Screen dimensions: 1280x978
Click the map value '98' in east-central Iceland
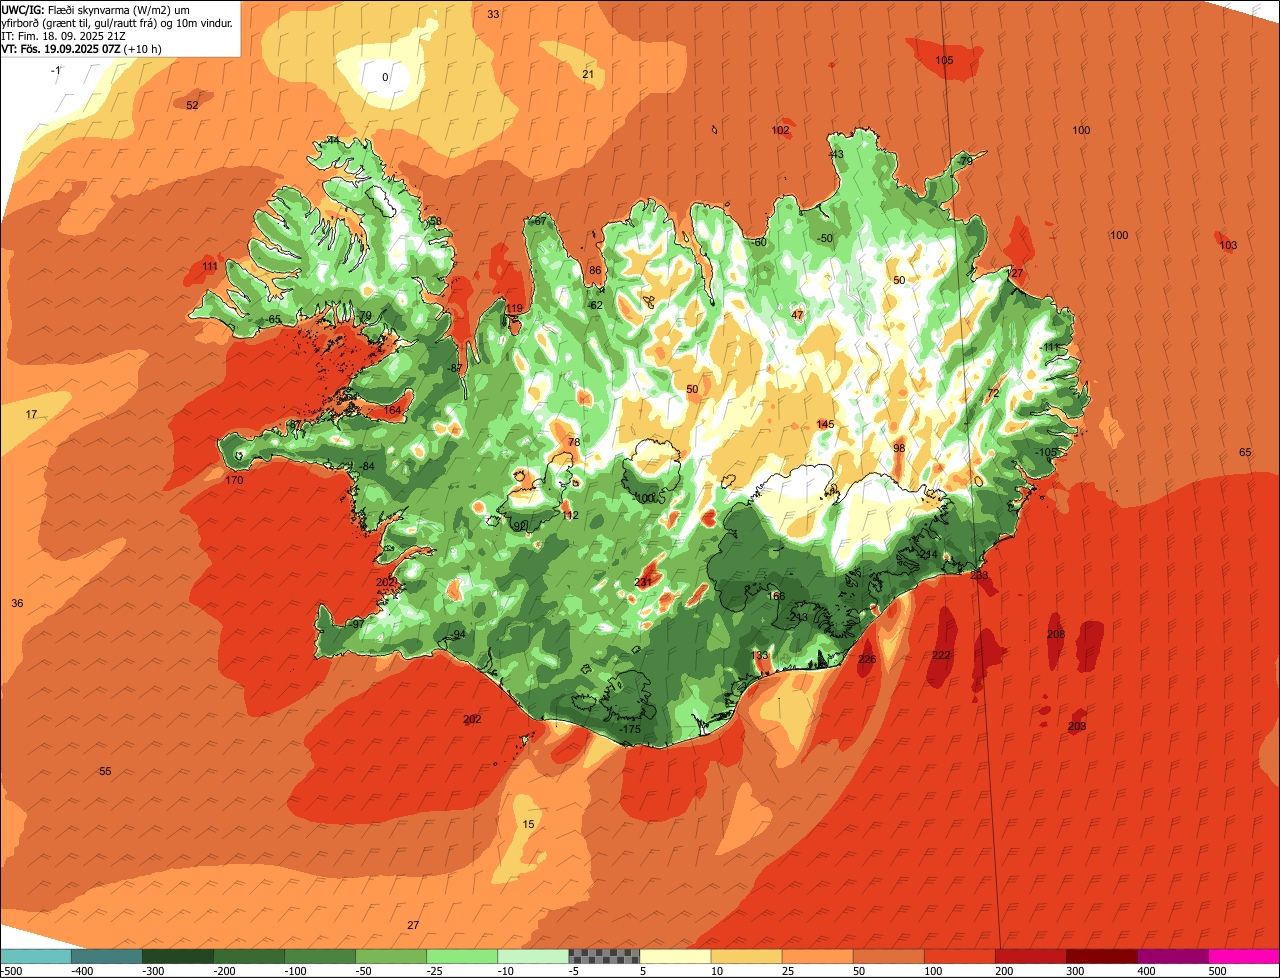click(899, 448)
